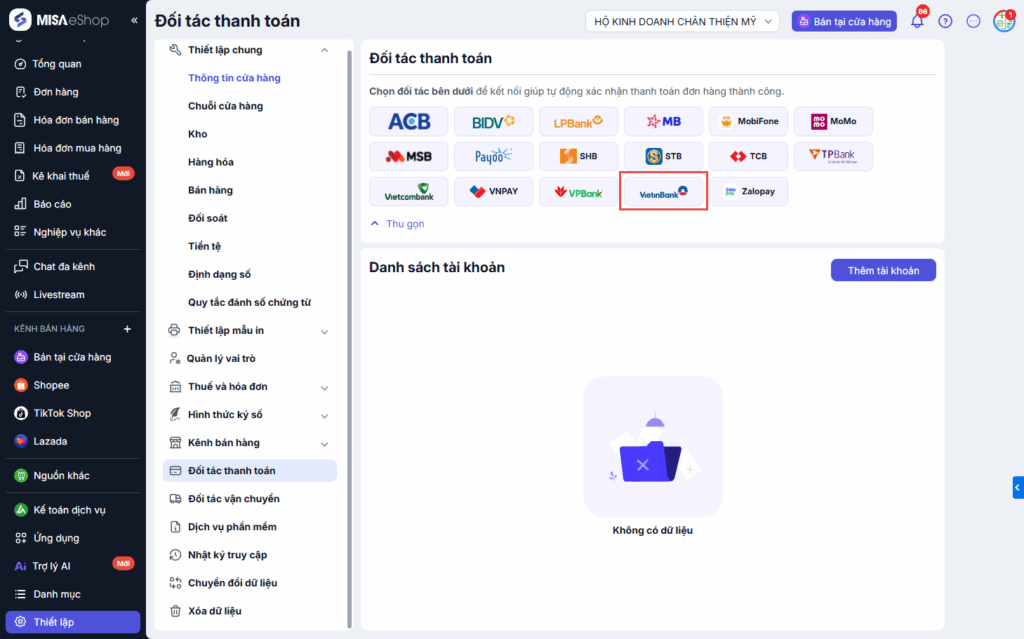Open Thông tin cửa hàng settings

234,78
